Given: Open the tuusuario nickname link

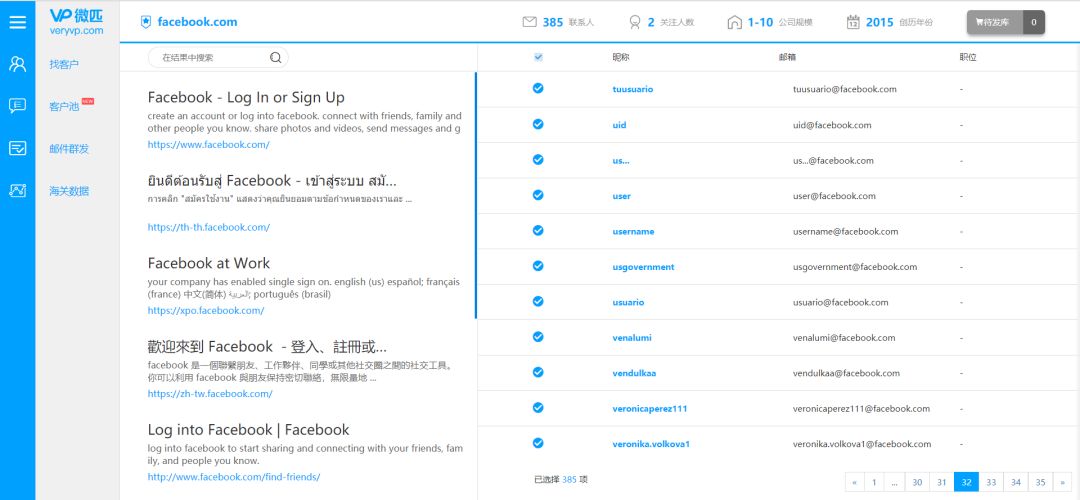Looking at the screenshot, I should pyautogui.click(x=632, y=90).
